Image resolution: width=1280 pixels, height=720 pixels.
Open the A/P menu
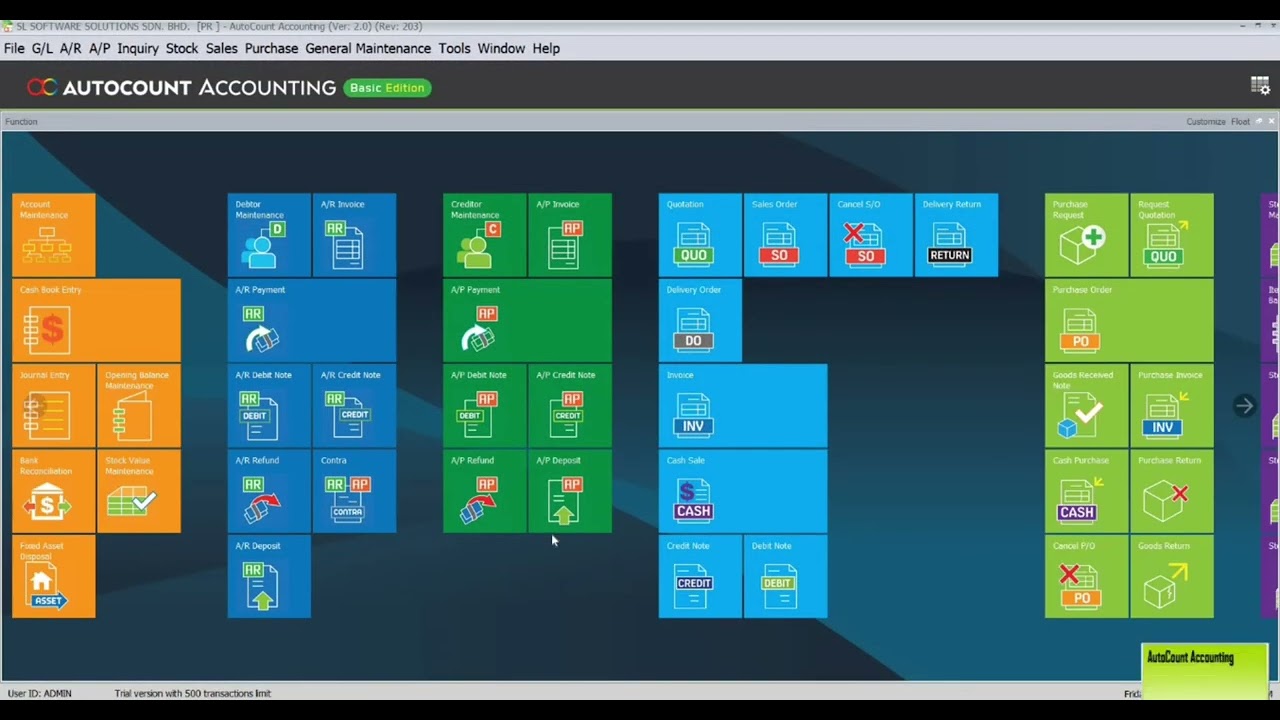pos(99,48)
